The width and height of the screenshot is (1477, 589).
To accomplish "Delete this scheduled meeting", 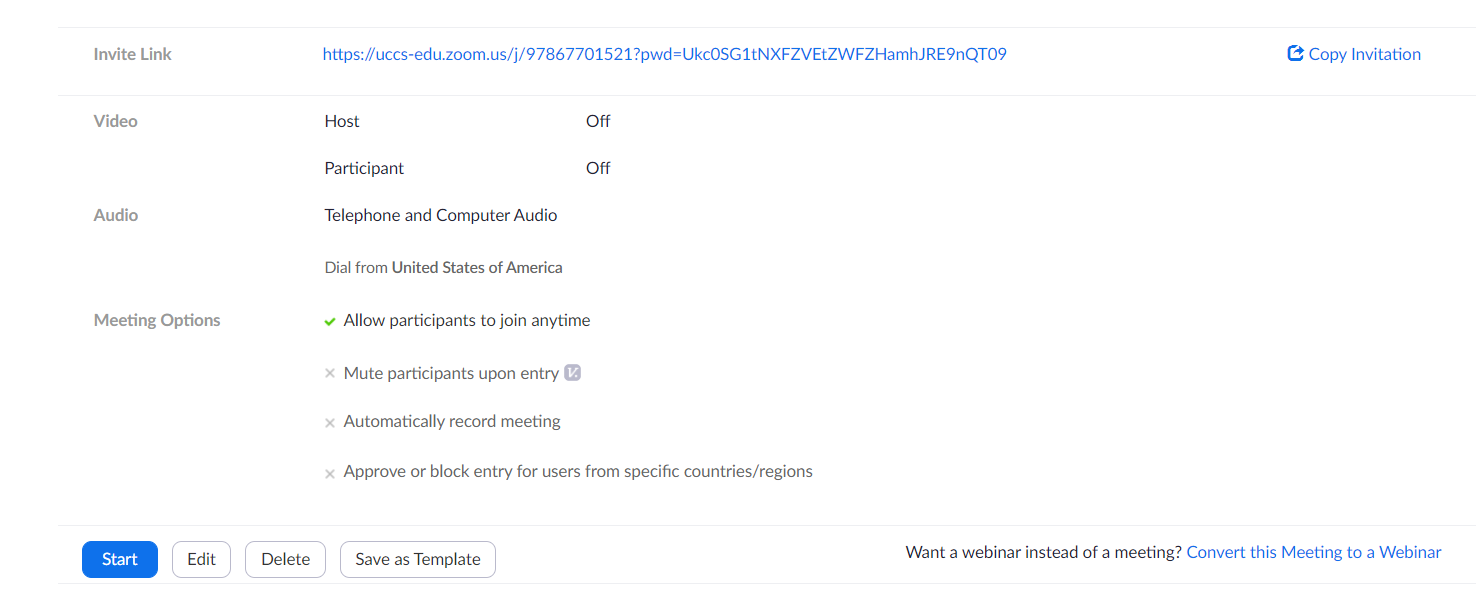I will (x=285, y=559).
